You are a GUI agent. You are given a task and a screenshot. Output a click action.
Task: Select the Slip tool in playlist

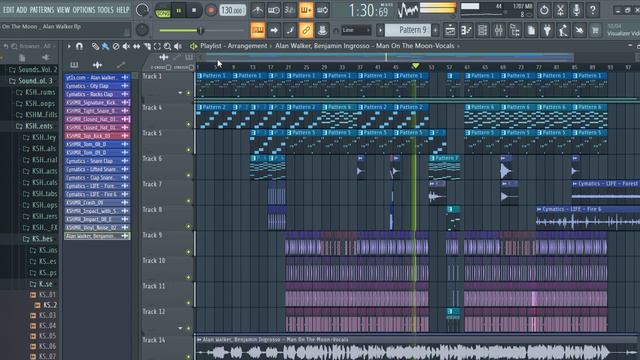tap(136, 47)
